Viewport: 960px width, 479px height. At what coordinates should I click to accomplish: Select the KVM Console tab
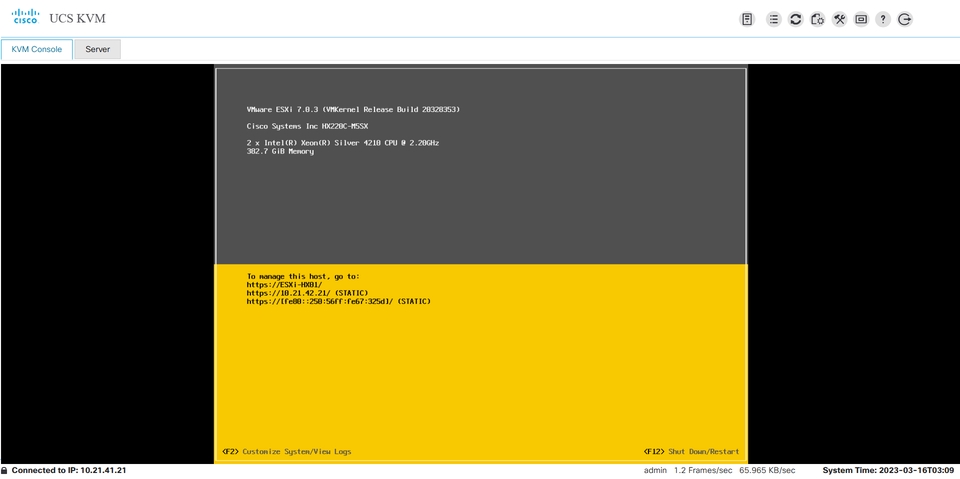click(x=37, y=49)
